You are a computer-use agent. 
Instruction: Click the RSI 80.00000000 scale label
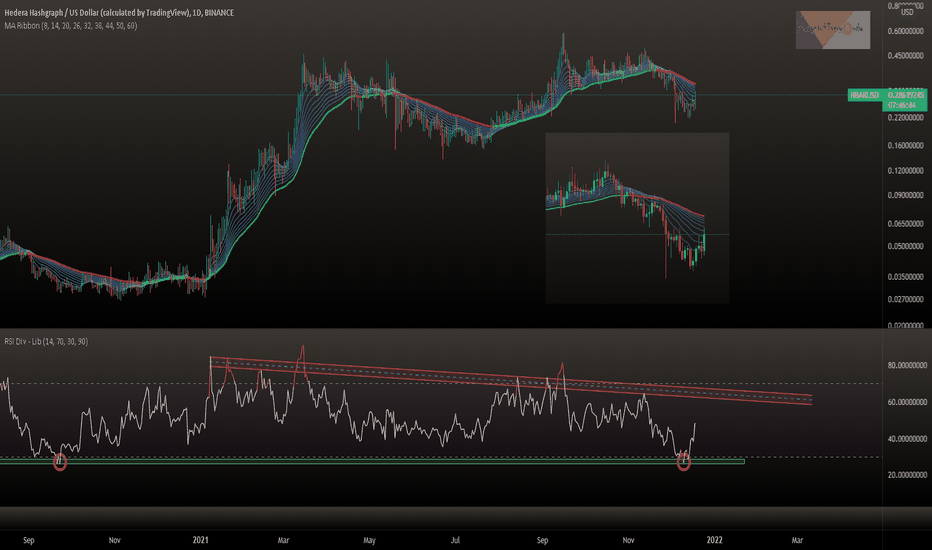908,365
